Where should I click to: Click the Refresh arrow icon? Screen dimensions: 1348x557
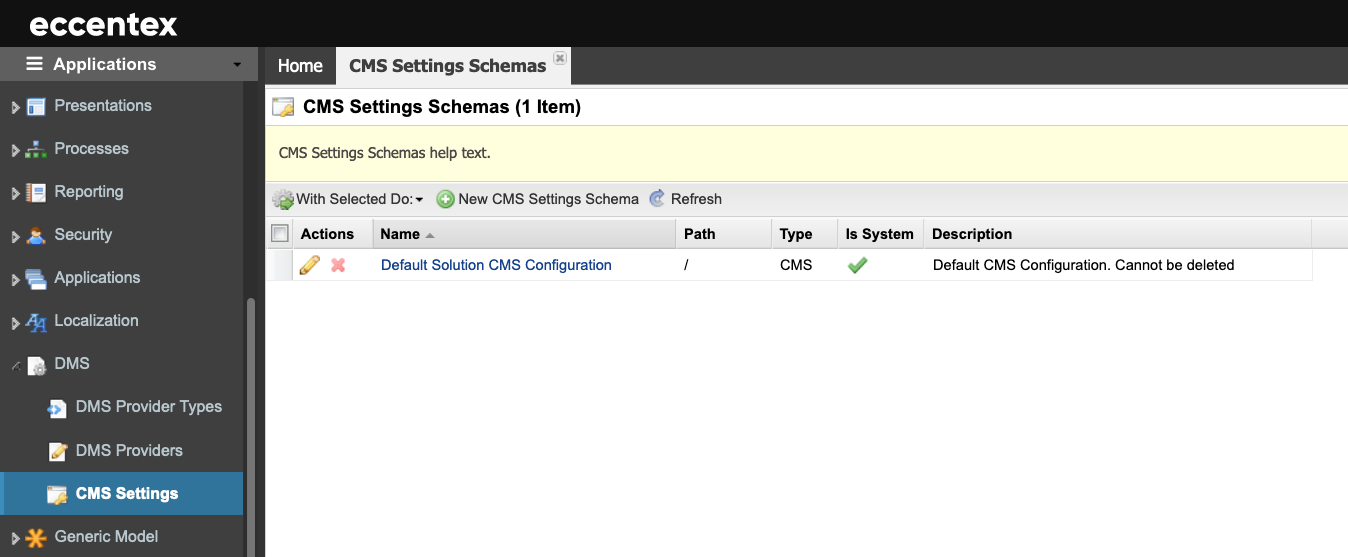[657, 199]
